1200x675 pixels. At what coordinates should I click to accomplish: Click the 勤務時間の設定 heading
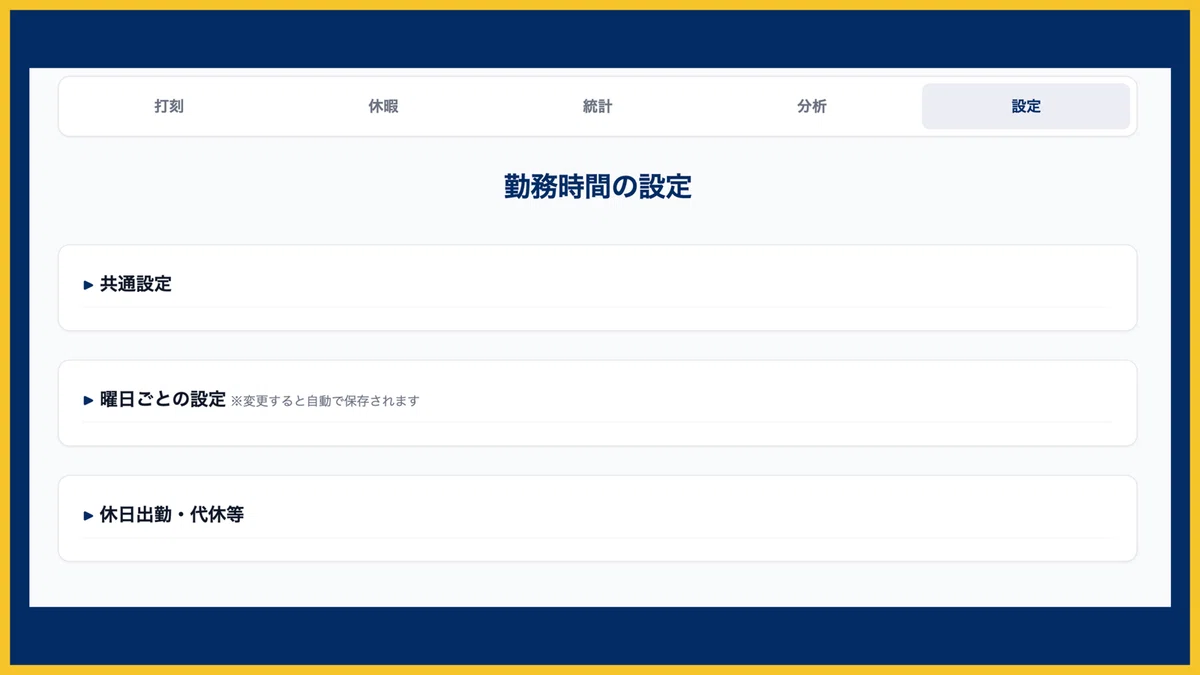point(598,187)
